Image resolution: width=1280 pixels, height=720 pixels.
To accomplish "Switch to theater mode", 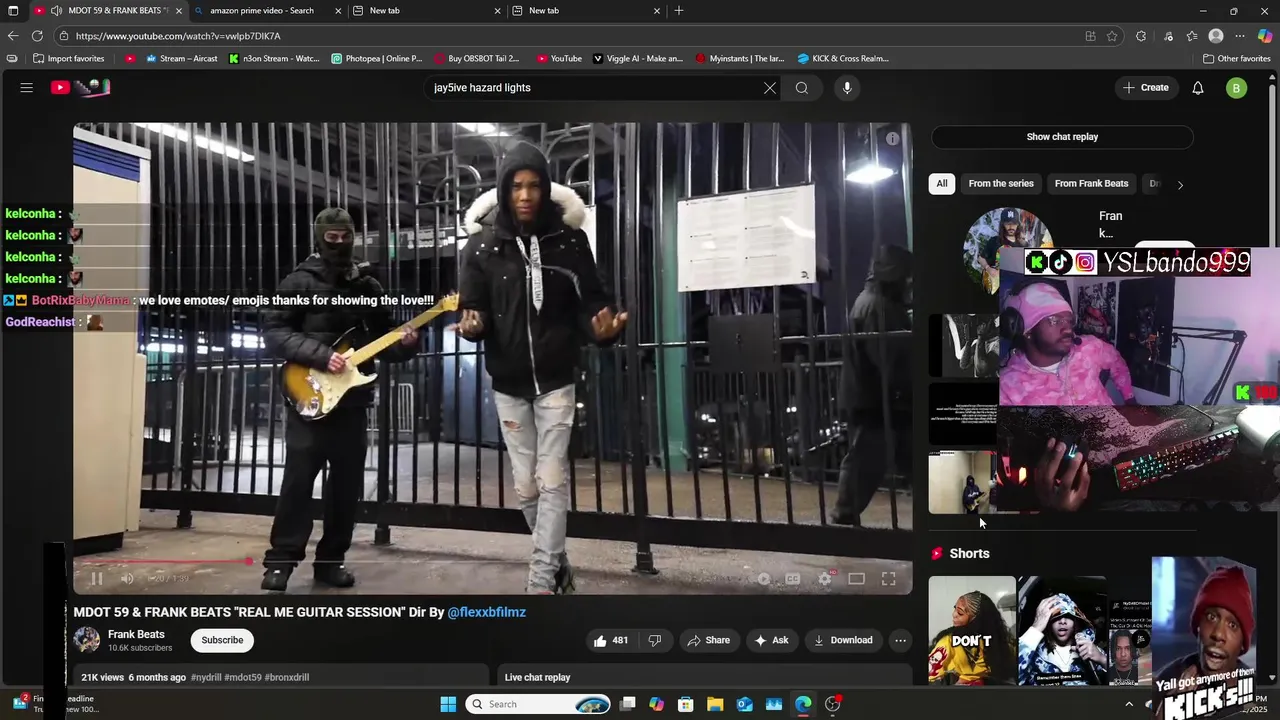I will tap(857, 578).
